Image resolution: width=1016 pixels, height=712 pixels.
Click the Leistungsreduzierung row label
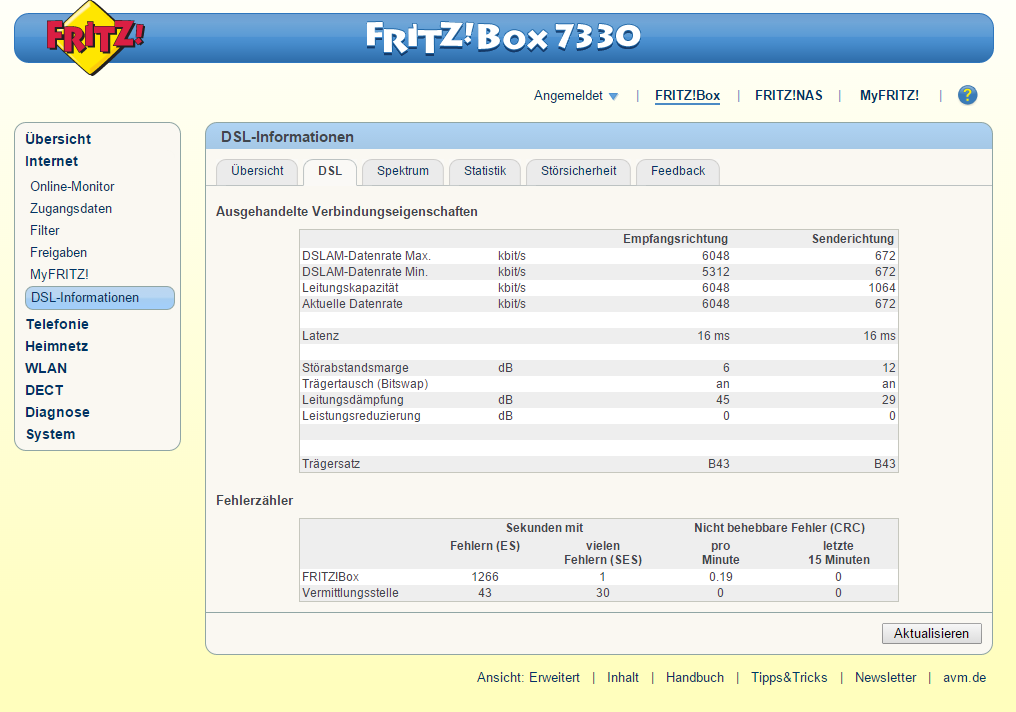(361, 416)
